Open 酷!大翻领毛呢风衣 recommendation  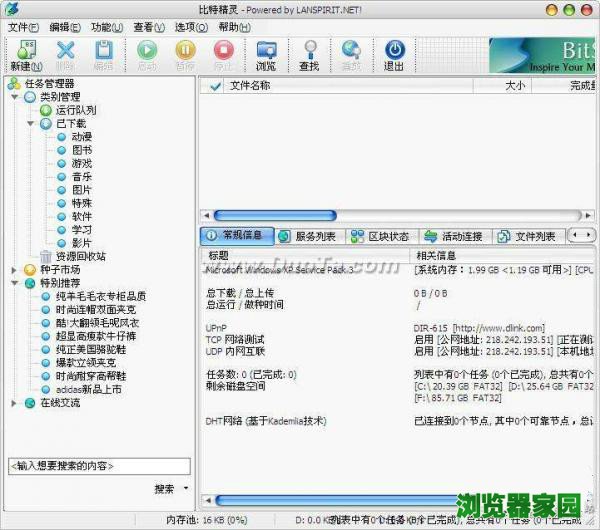[97, 323]
